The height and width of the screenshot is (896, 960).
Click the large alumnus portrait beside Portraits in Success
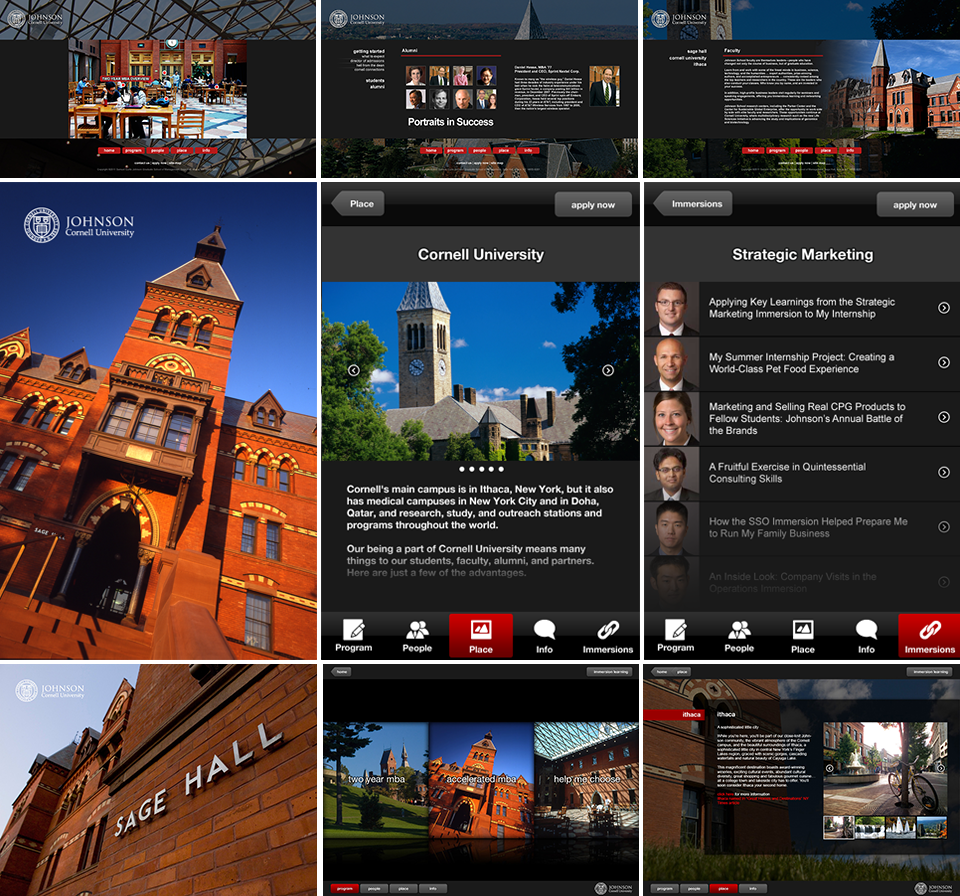pyautogui.click(x=604, y=86)
